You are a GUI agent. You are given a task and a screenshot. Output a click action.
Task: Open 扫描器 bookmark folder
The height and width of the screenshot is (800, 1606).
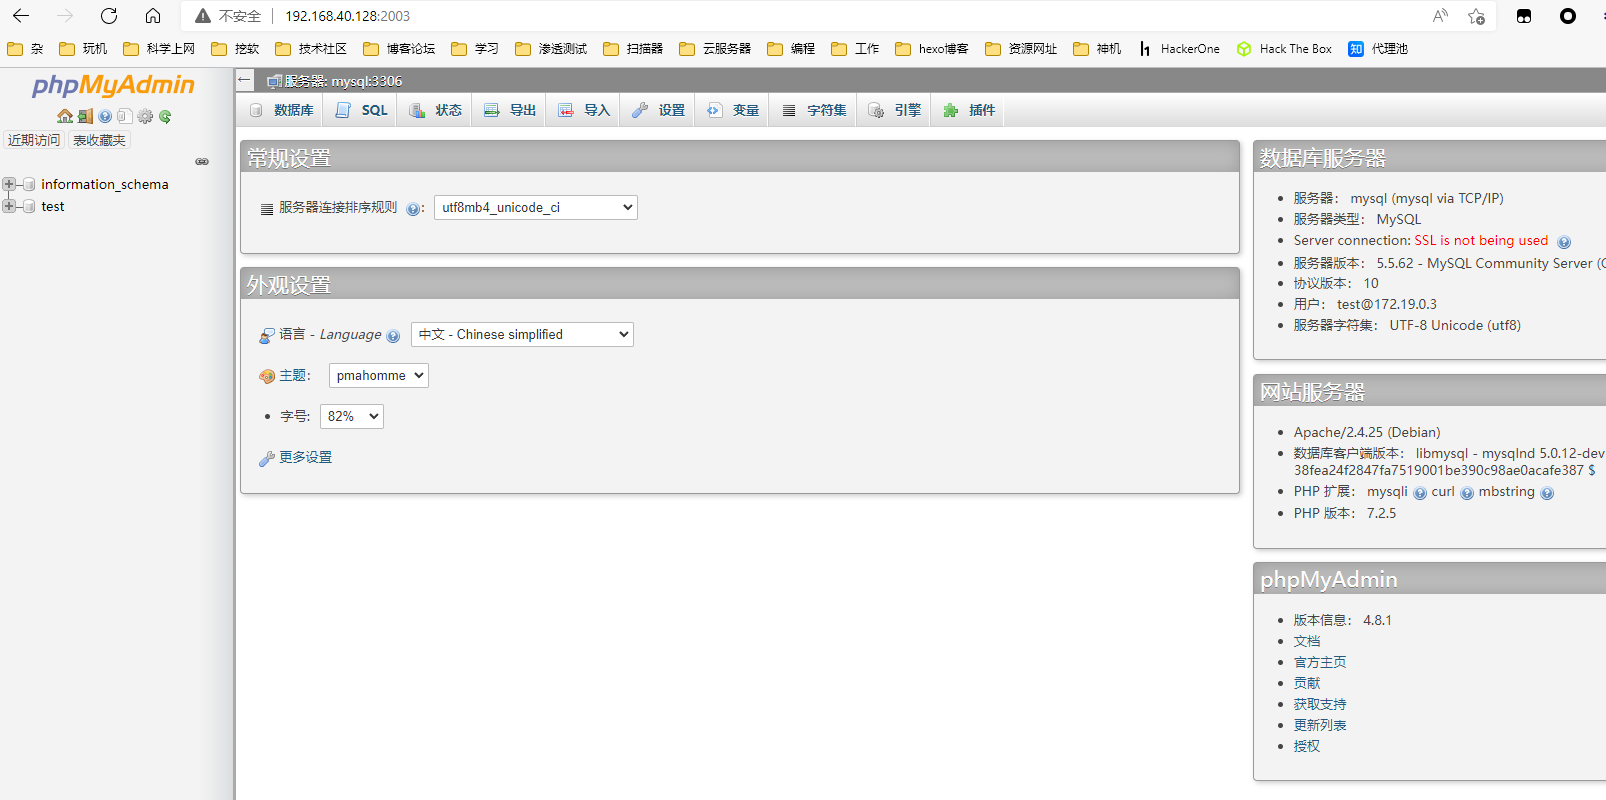click(633, 48)
